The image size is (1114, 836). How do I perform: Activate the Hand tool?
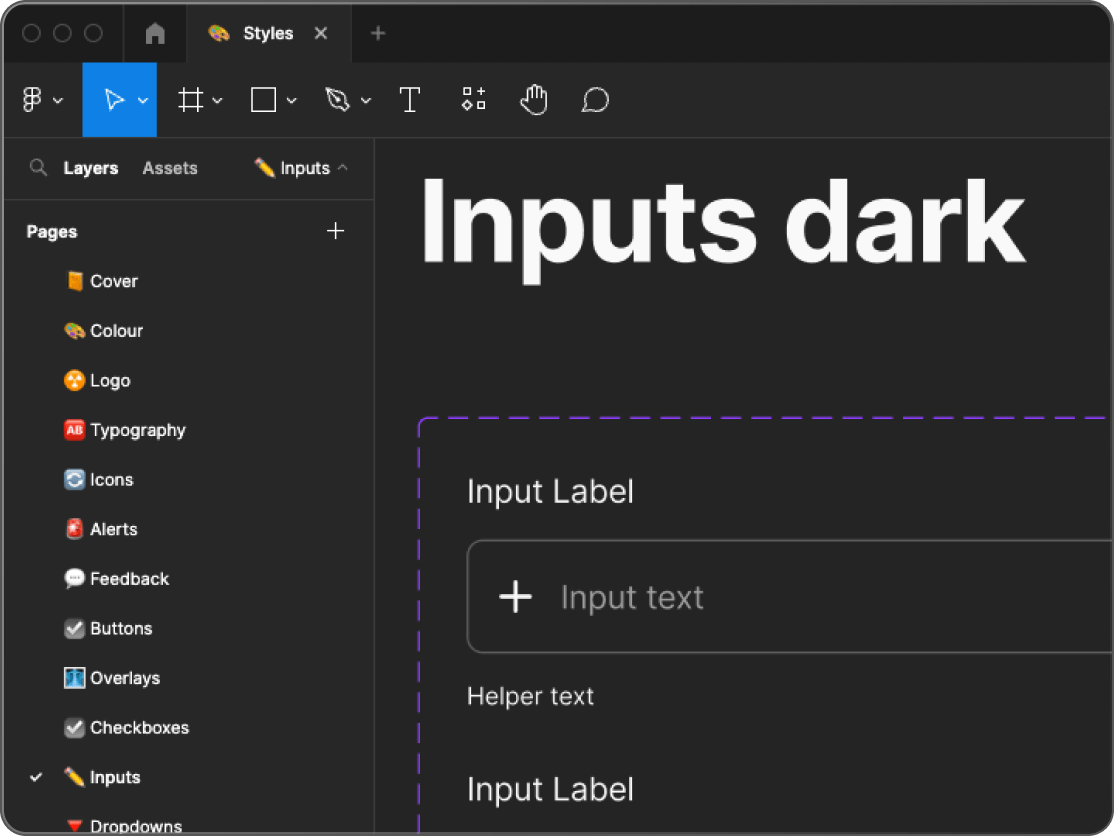pos(534,100)
